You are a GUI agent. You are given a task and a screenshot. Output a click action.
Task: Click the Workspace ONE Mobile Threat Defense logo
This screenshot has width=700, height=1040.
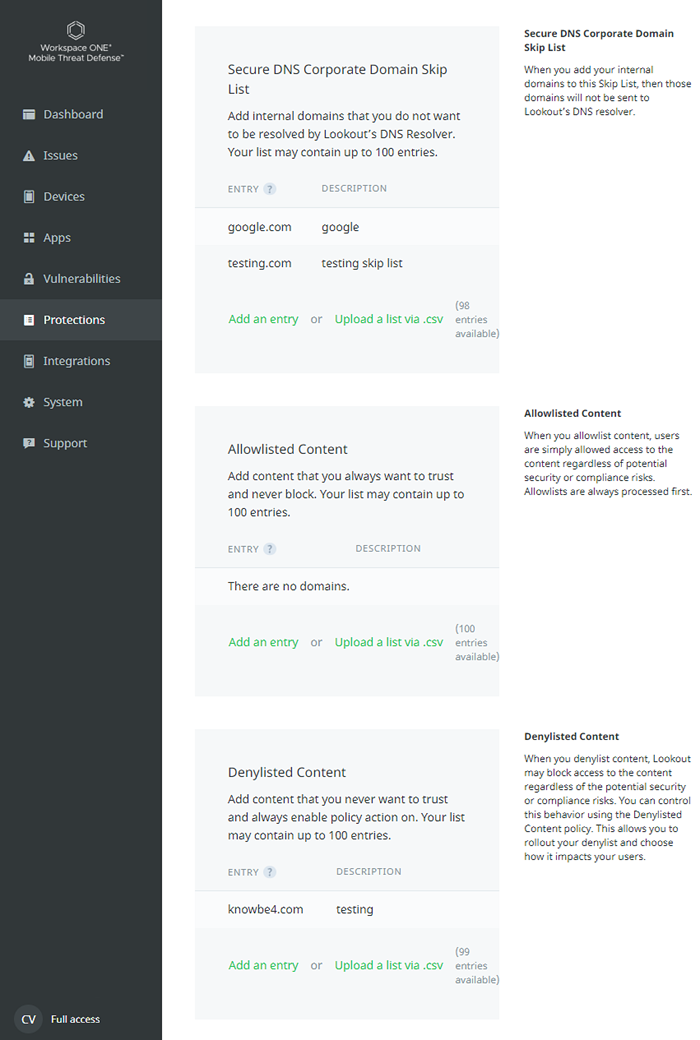76,41
